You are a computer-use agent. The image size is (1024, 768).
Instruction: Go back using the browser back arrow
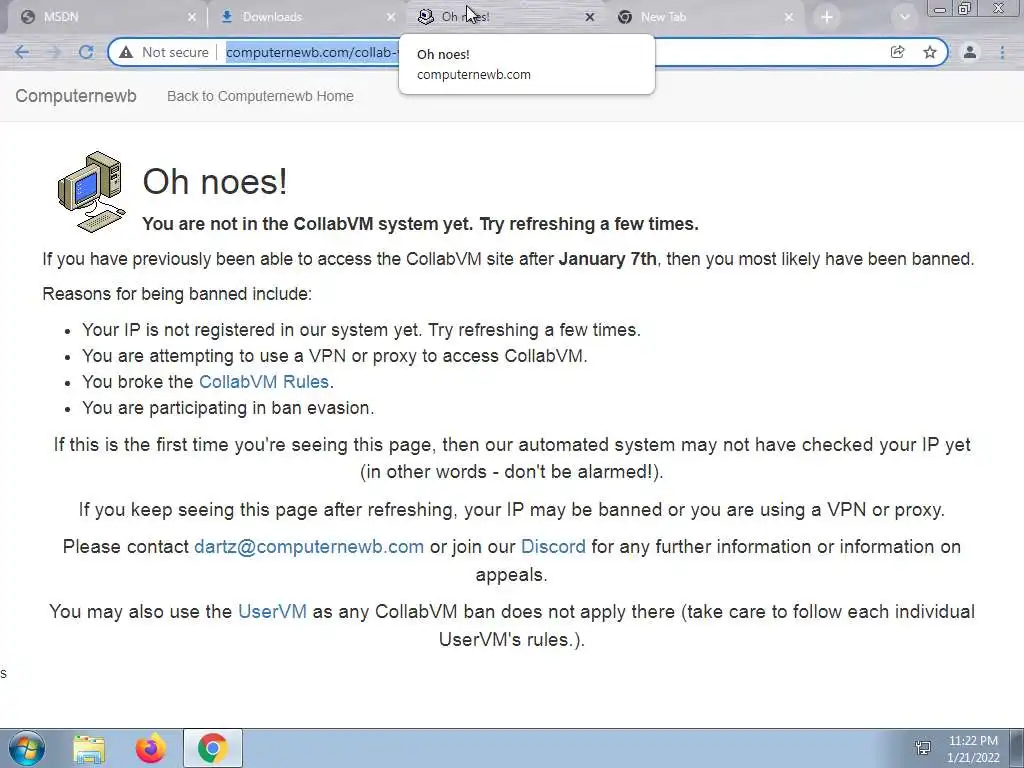point(22,52)
